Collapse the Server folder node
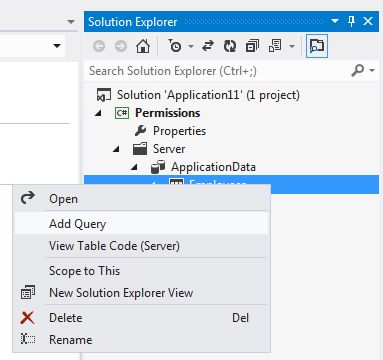Viewport: 383px width, 360px height. tap(116, 149)
